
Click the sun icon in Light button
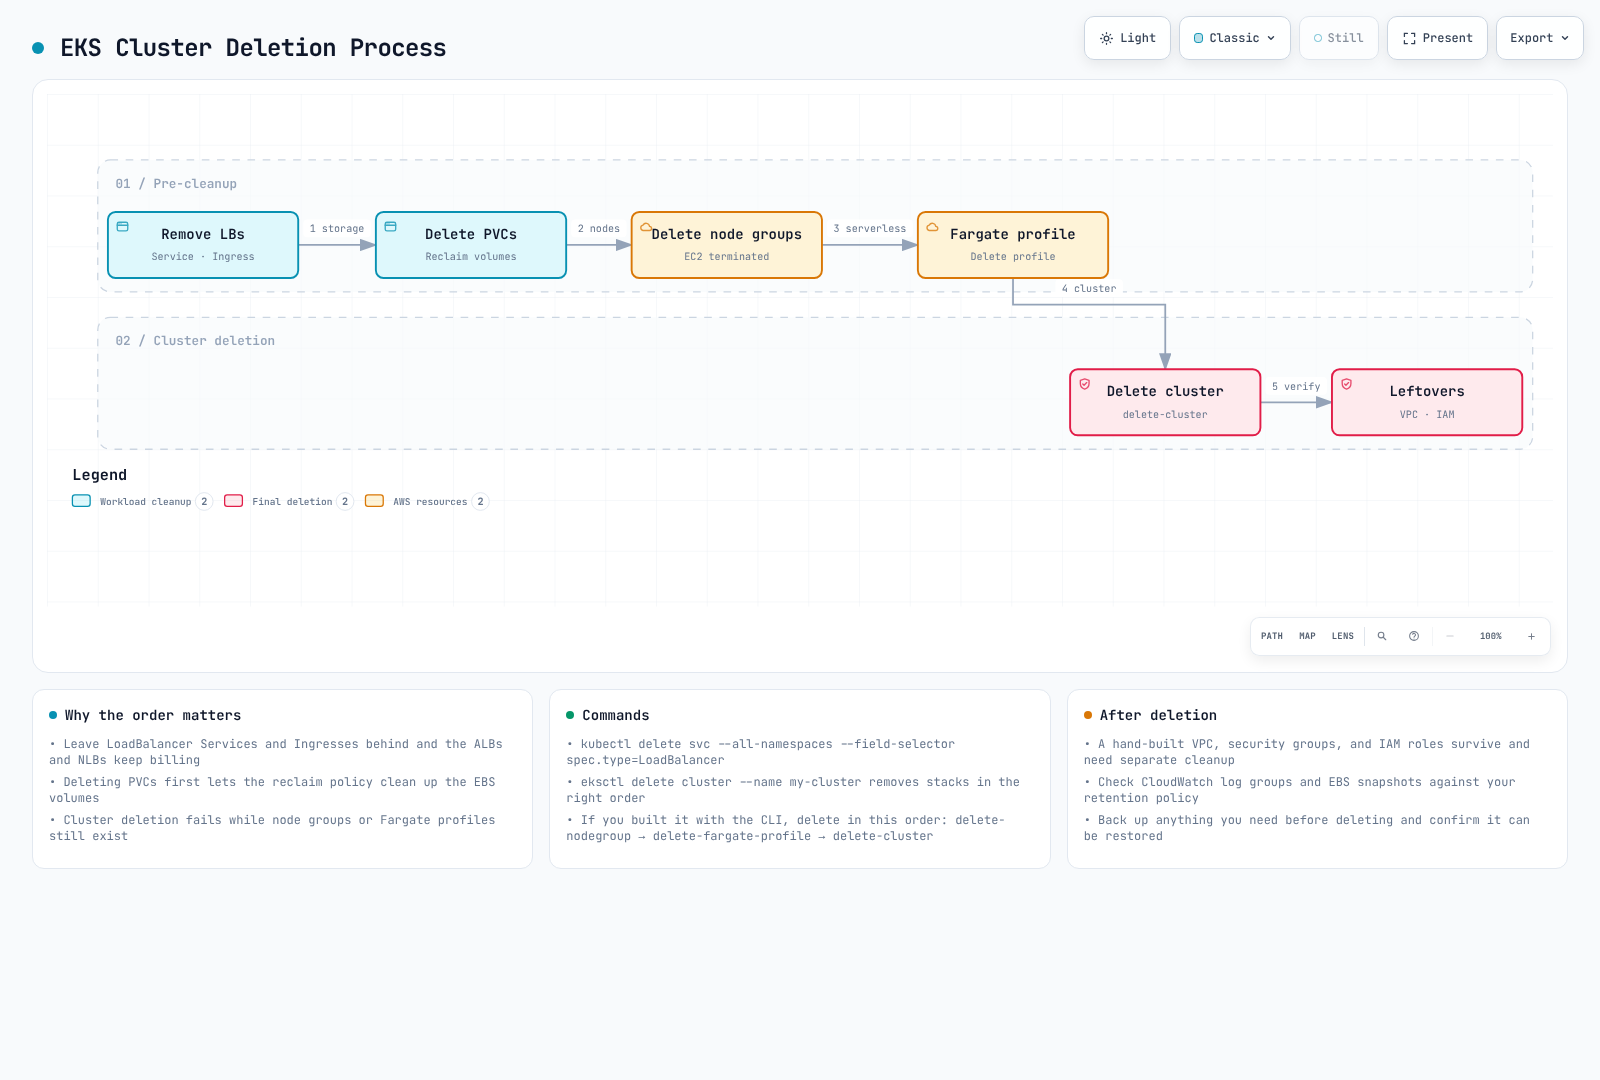tap(1106, 38)
